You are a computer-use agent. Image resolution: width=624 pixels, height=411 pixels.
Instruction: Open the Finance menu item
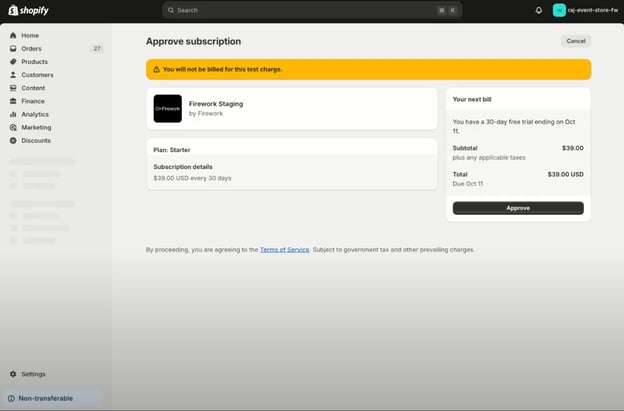point(33,101)
